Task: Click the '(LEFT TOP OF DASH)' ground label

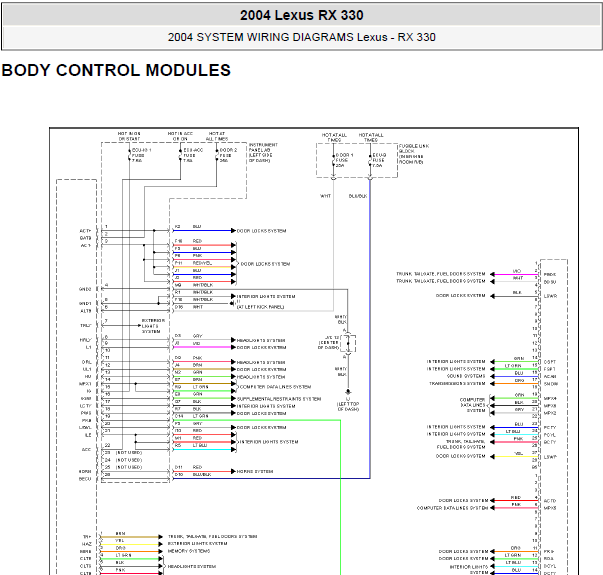Action: [348, 407]
